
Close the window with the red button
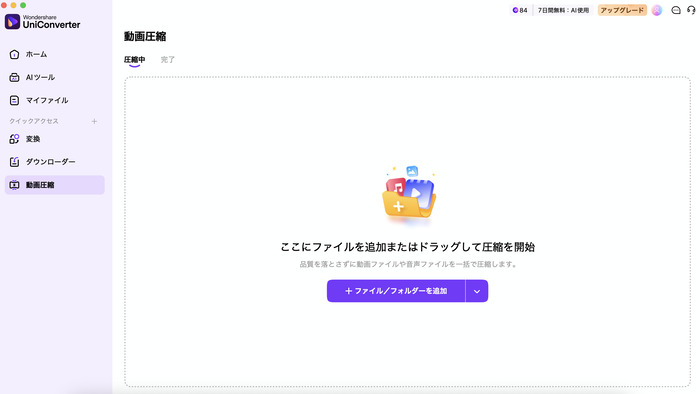coord(4,5)
